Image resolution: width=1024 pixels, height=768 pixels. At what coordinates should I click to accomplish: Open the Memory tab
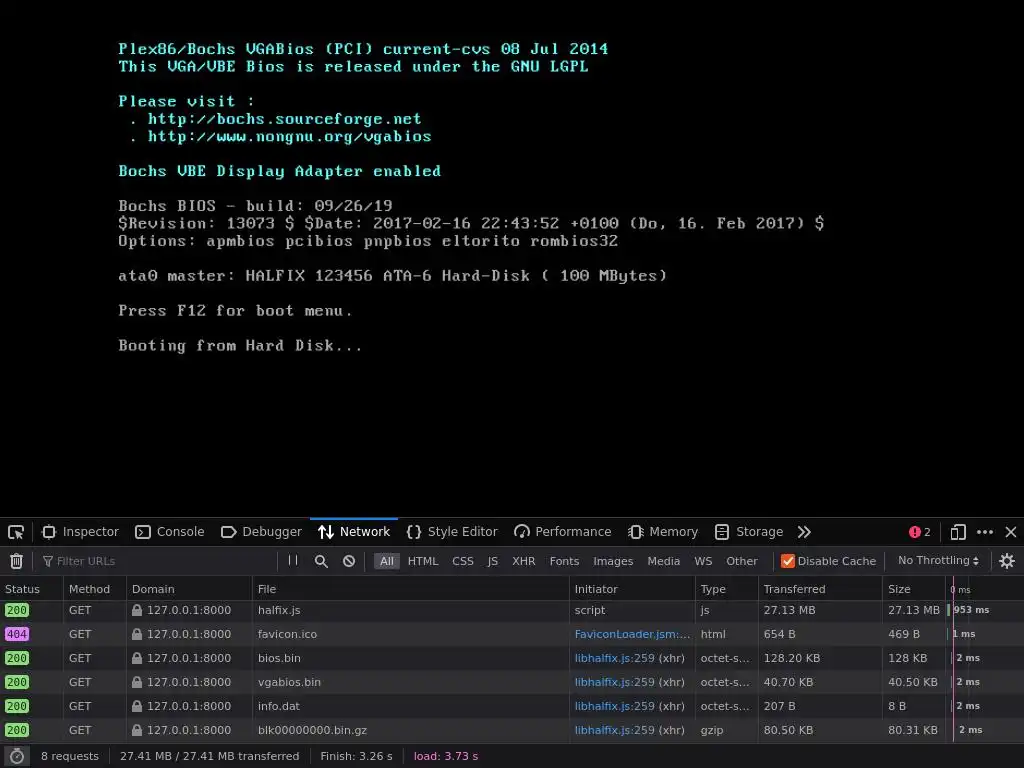coord(663,532)
